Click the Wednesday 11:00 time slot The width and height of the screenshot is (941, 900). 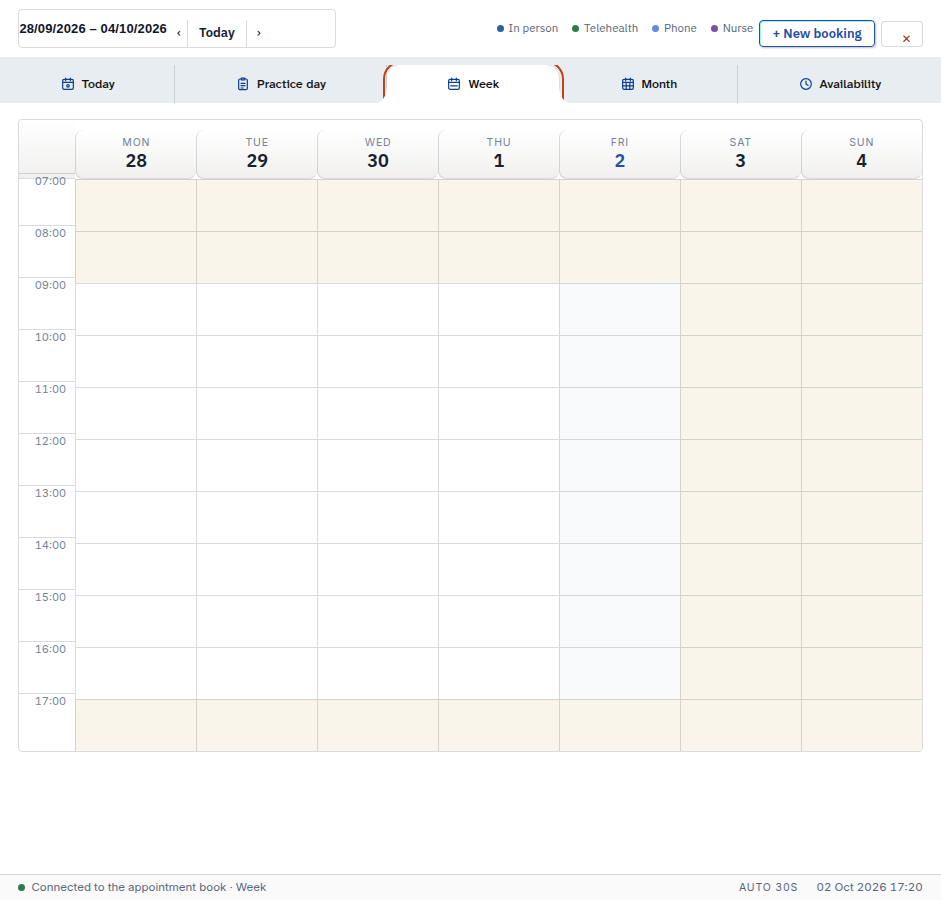pos(378,413)
